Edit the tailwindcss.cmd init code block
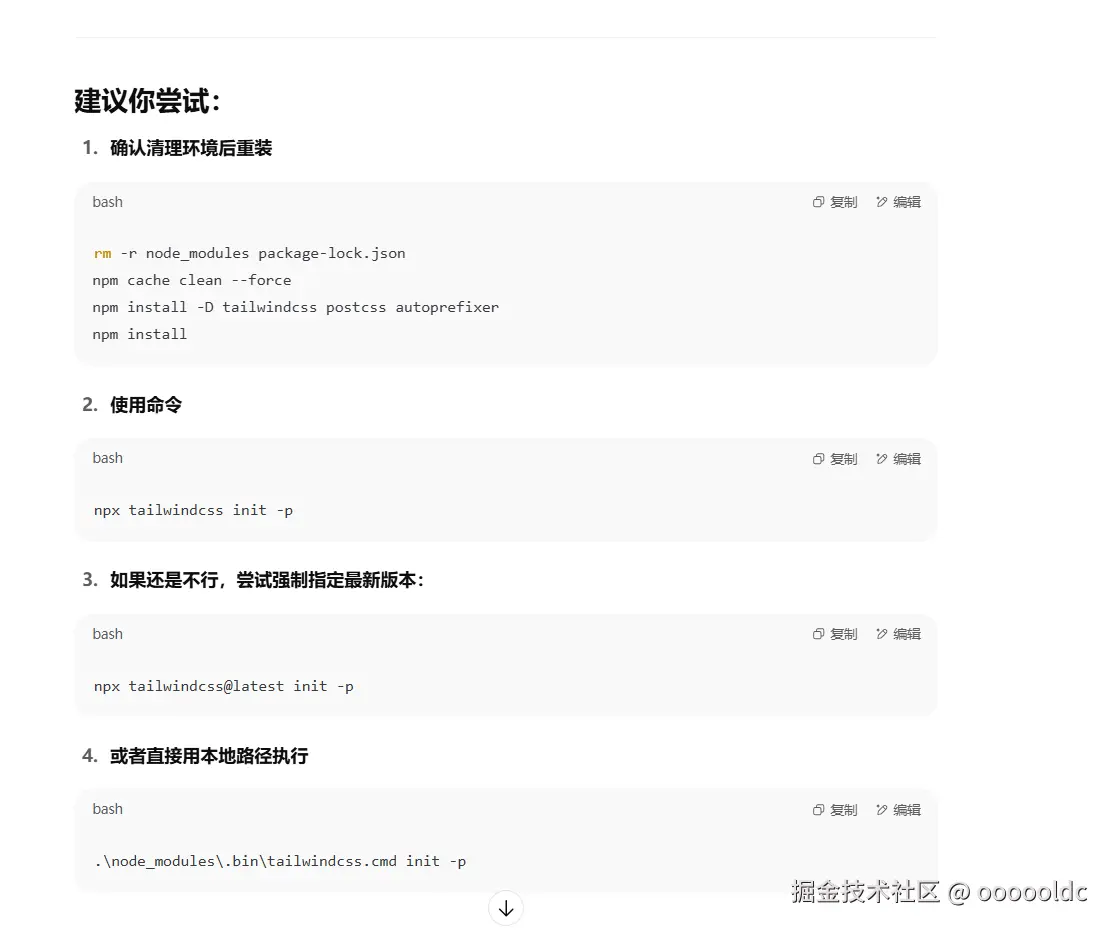Image resolution: width=1113 pixels, height=931 pixels. 898,810
